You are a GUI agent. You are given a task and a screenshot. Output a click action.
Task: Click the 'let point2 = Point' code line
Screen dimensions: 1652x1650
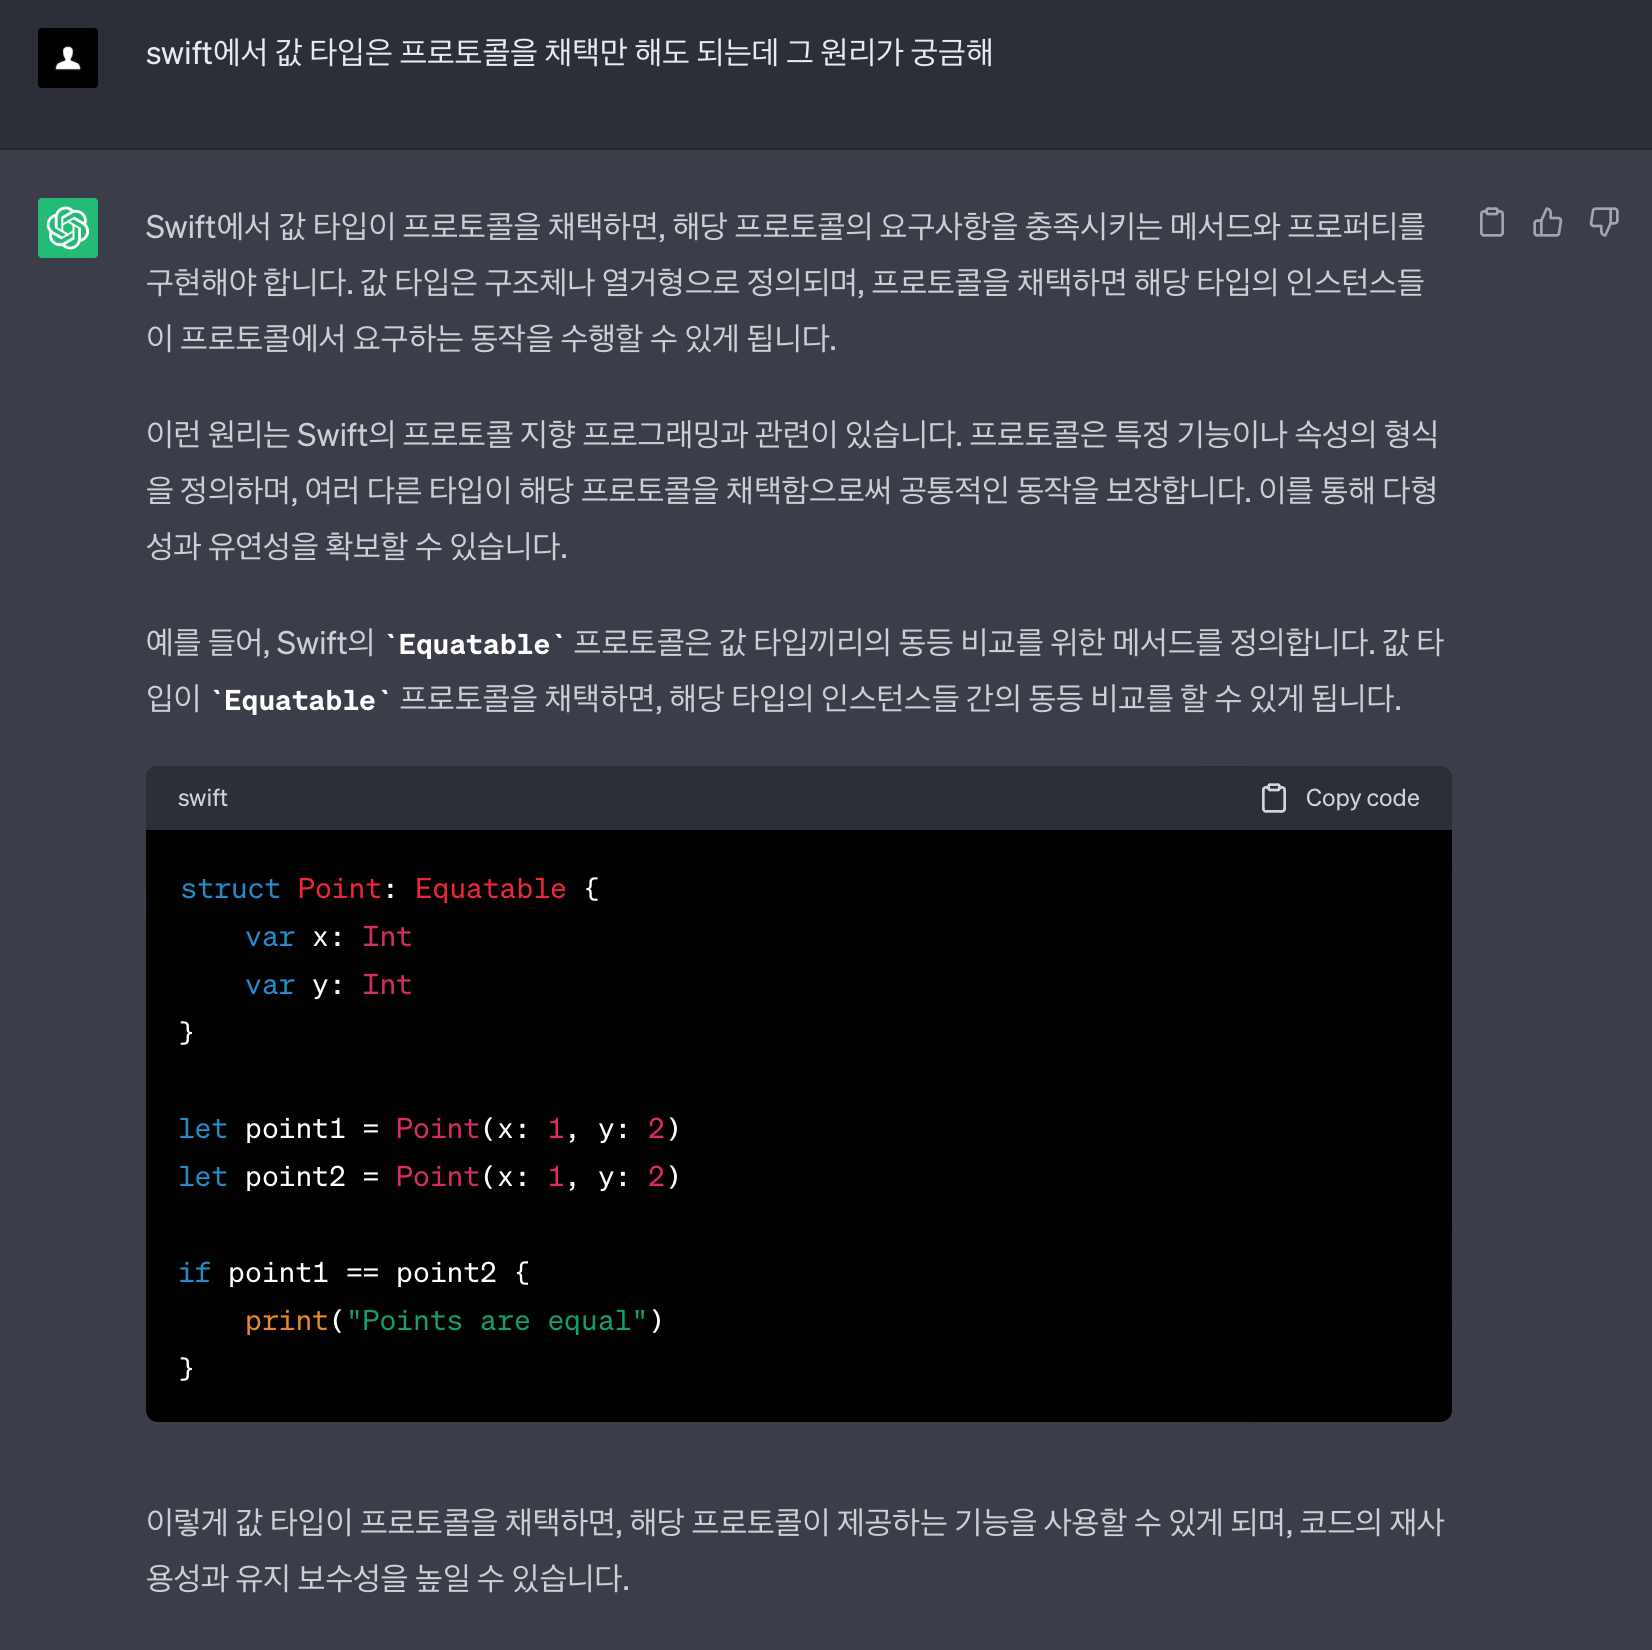430,1177
